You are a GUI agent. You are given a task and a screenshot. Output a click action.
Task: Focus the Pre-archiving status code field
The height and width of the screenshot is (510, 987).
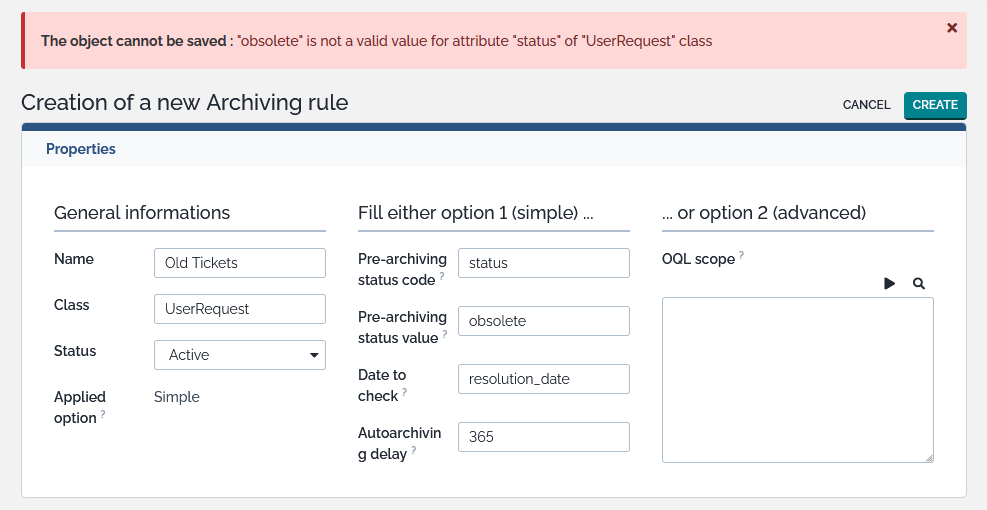coord(544,263)
